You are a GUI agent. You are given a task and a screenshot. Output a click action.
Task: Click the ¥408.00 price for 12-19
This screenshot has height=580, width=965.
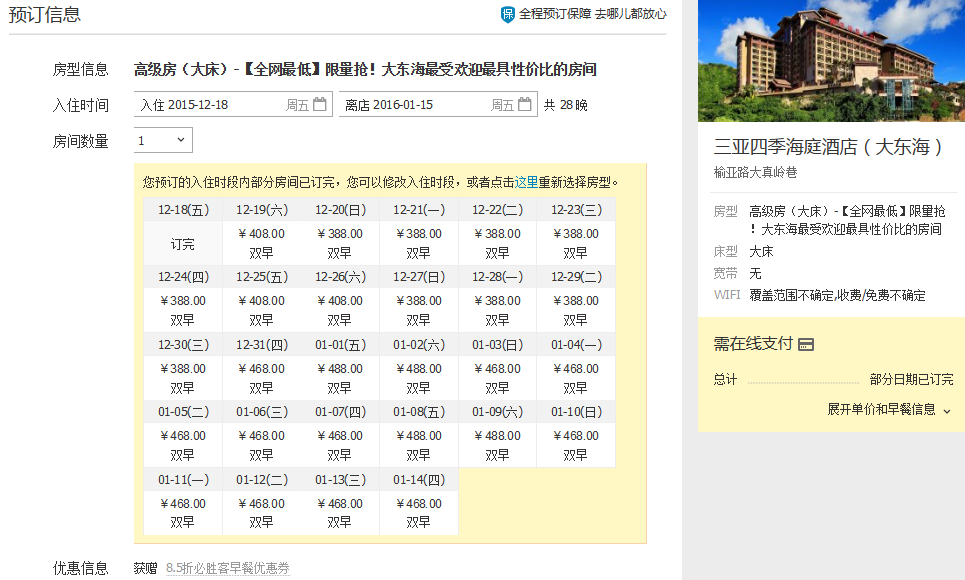point(262,234)
